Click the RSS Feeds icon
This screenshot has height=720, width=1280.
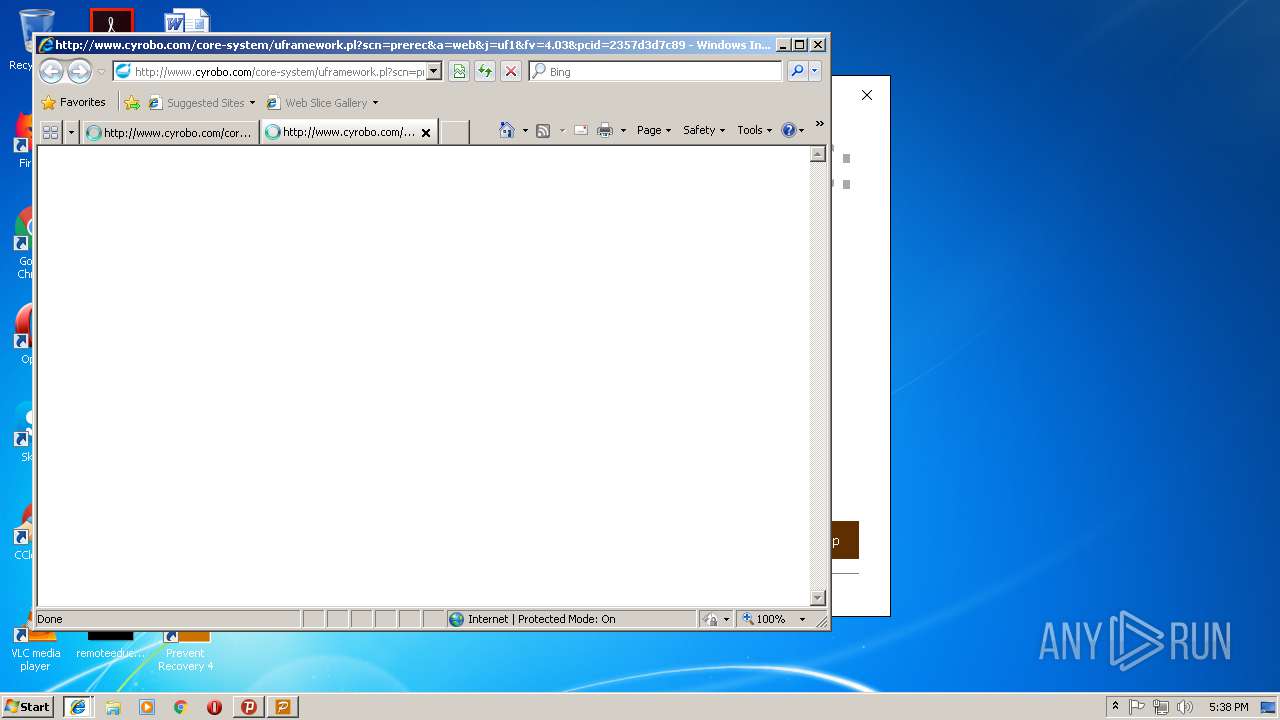point(543,130)
